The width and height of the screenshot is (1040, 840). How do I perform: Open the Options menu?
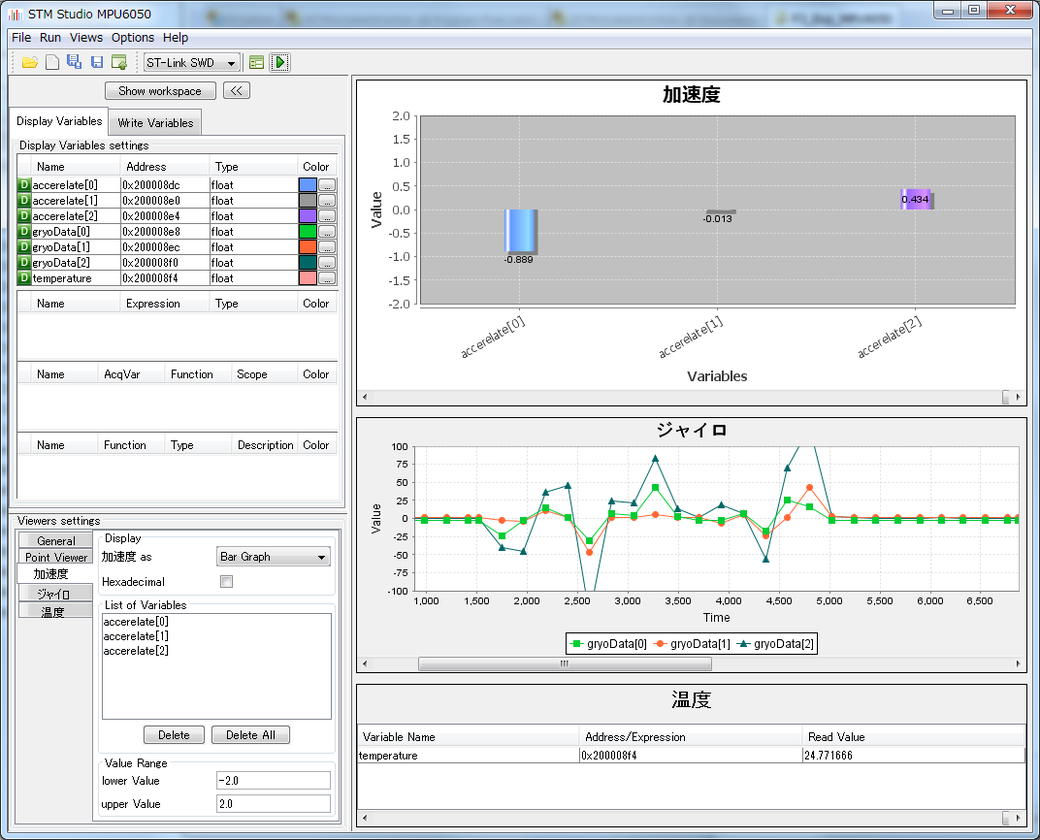click(132, 37)
